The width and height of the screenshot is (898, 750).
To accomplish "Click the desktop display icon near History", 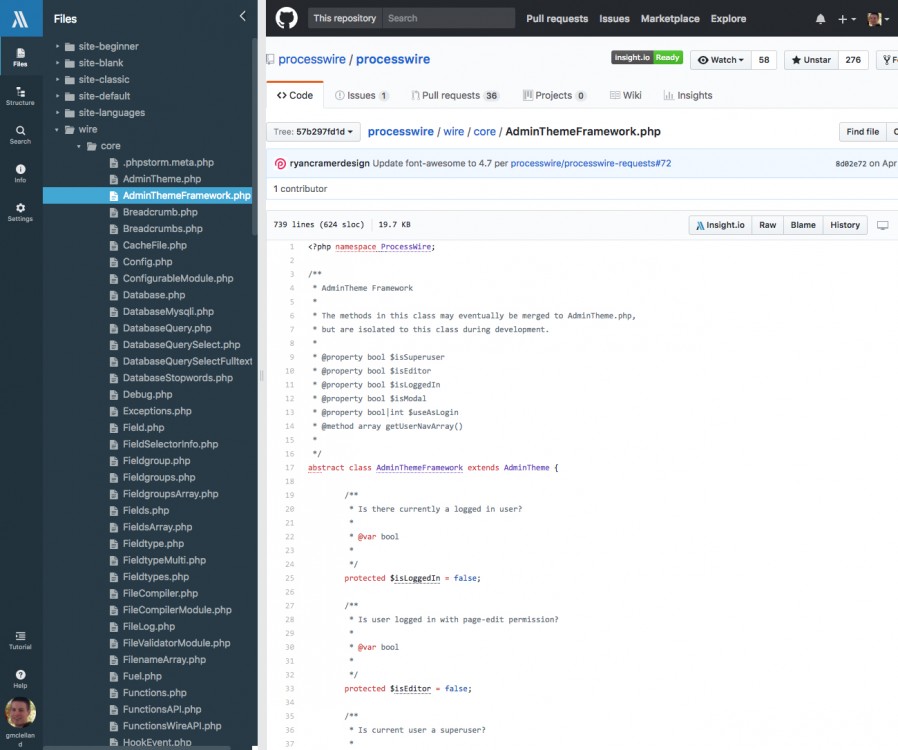I will 883,226.
